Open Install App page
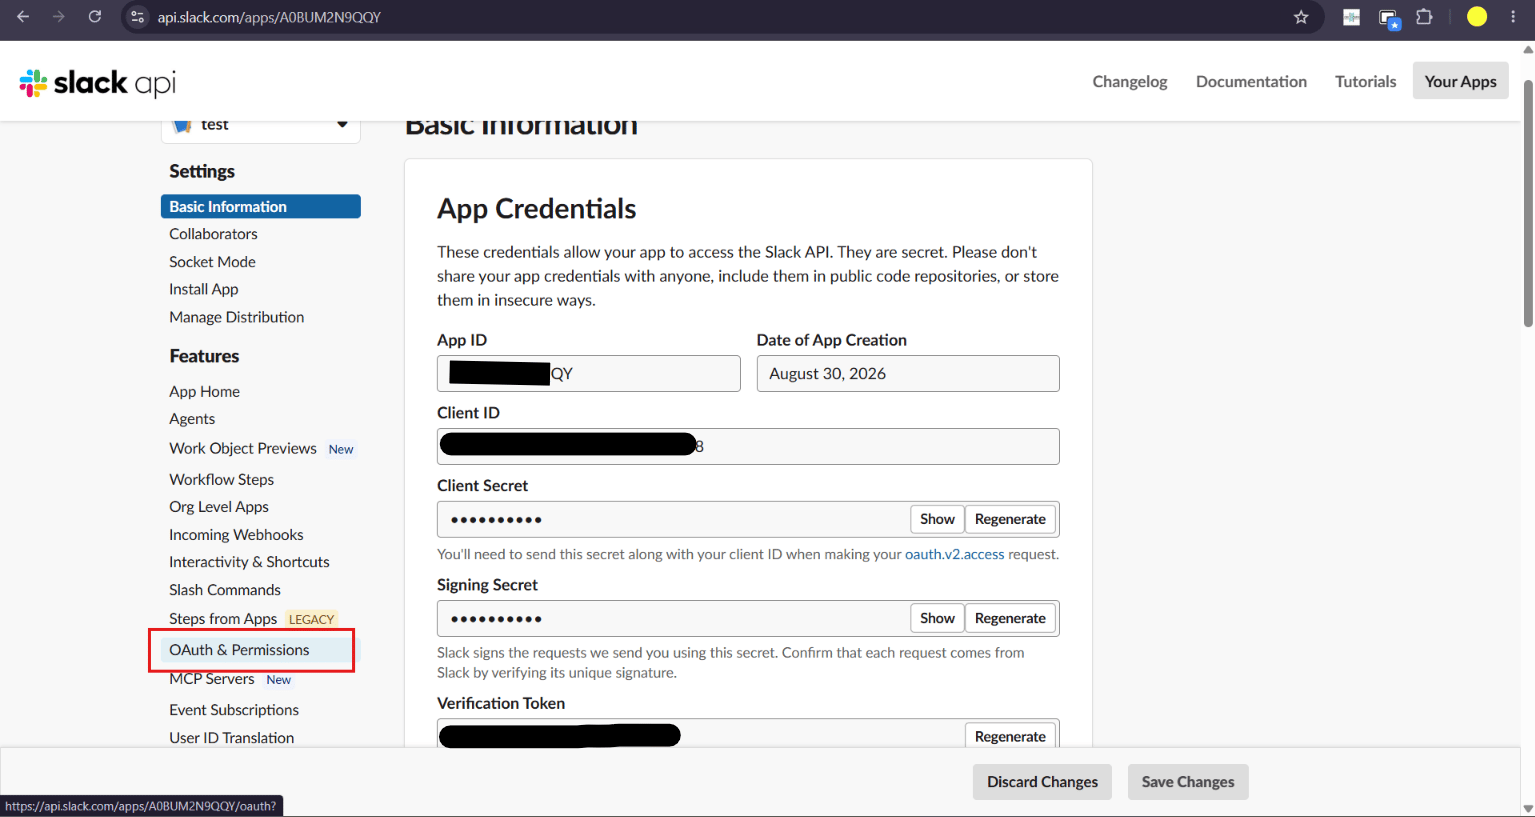Image resolution: width=1535 pixels, height=817 pixels. [x=204, y=289]
